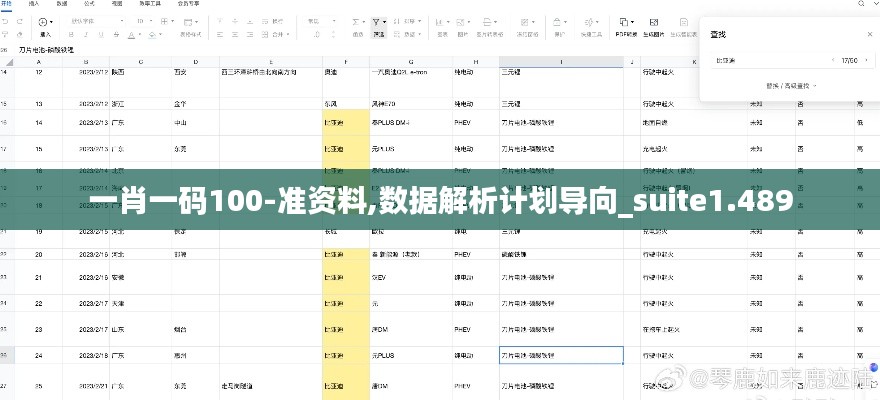Click the redo arrow icon
This screenshot has width=880, height=400.
coord(20,22)
